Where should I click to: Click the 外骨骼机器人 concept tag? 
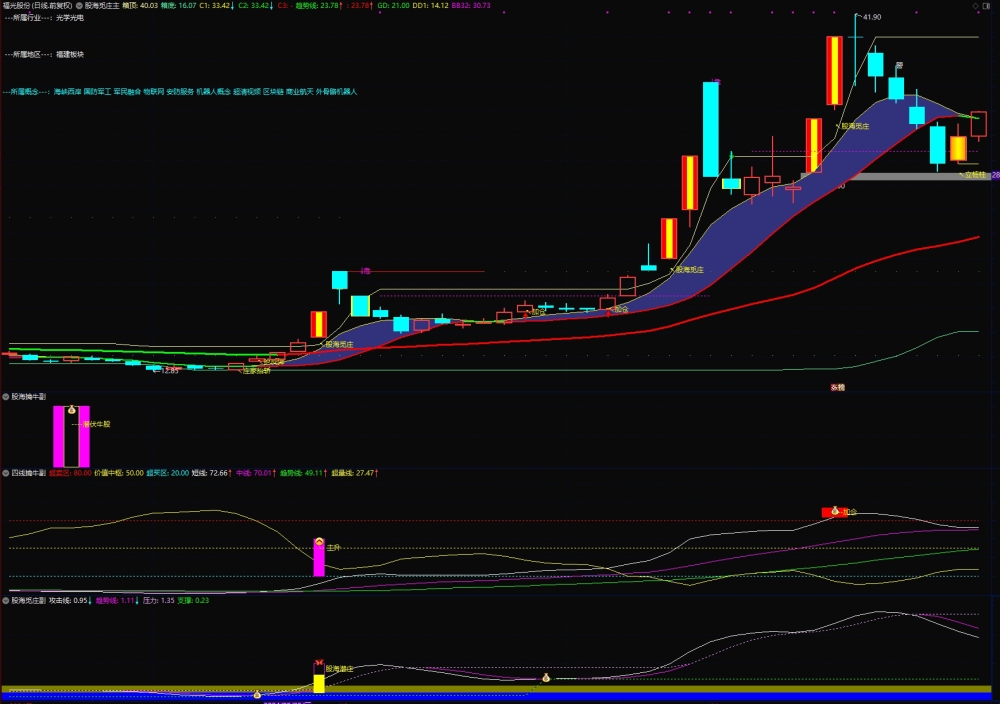336,92
